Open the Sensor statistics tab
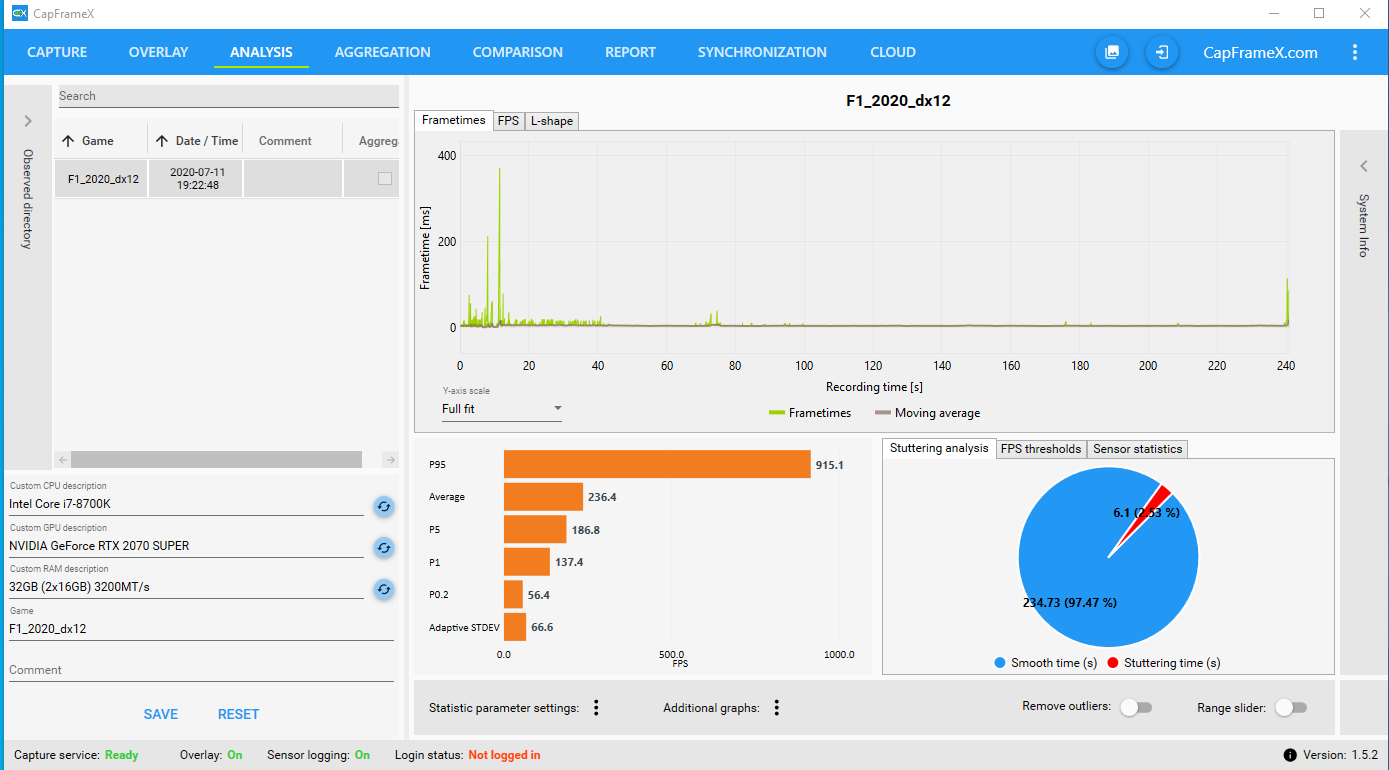This screenshot has height=770, width=1389. [1138, 449]
